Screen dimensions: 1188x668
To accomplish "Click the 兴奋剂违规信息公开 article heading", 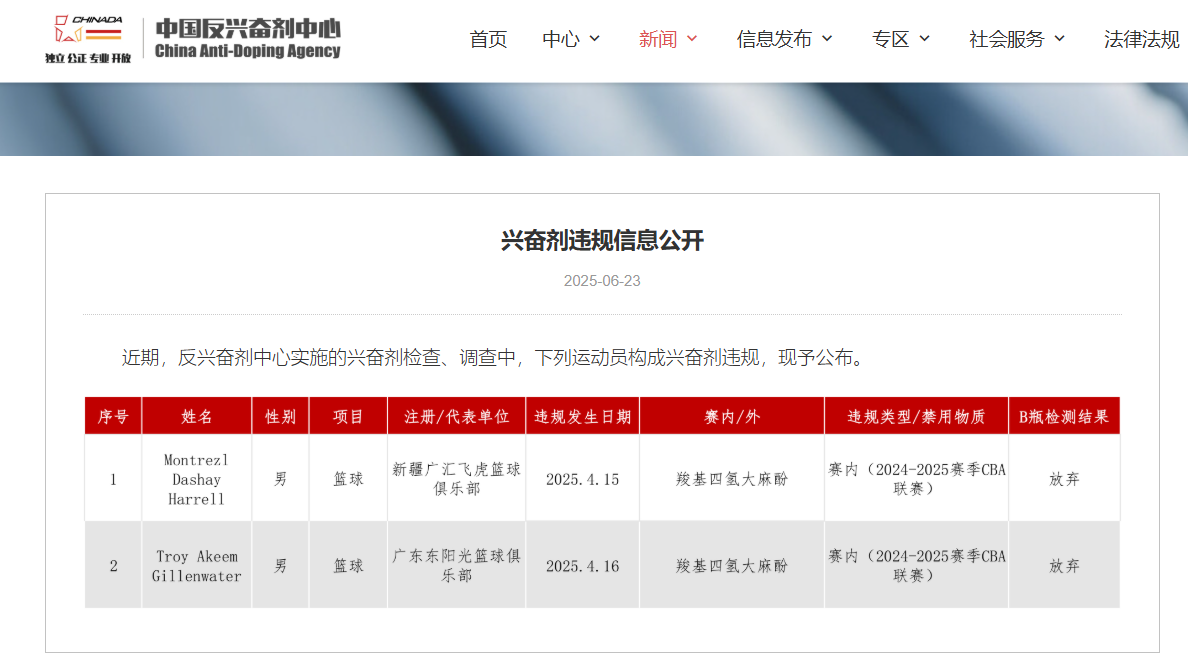I will (x=602, y=241).
